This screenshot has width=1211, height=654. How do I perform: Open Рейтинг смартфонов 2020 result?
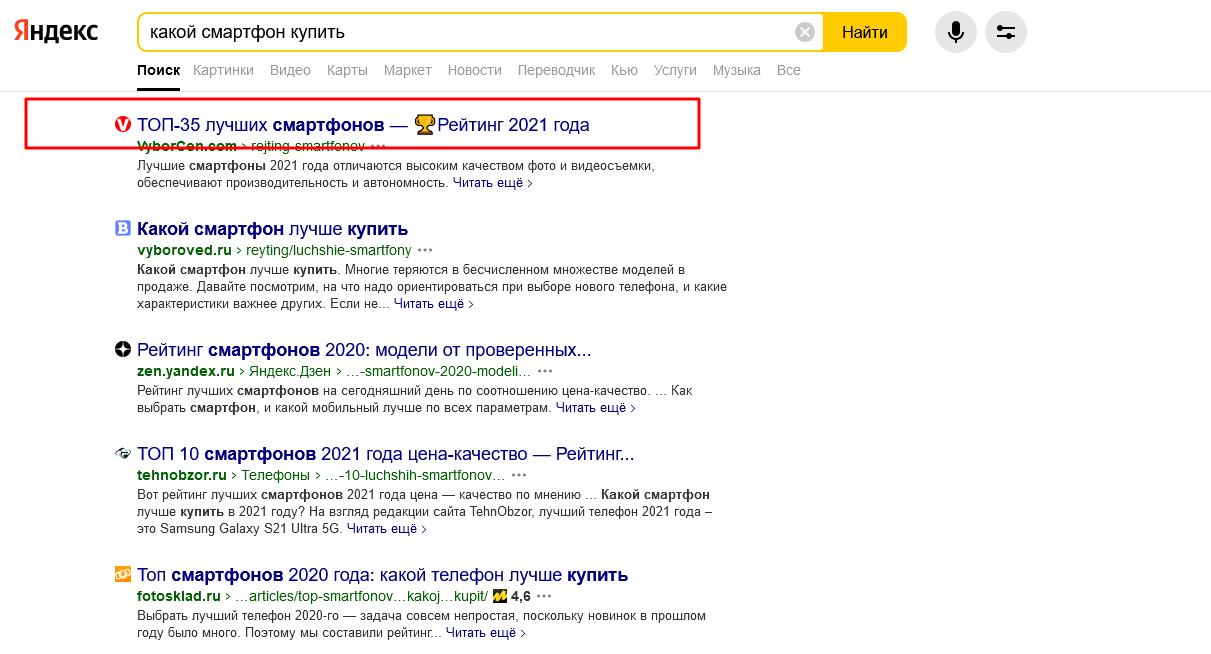364,350
